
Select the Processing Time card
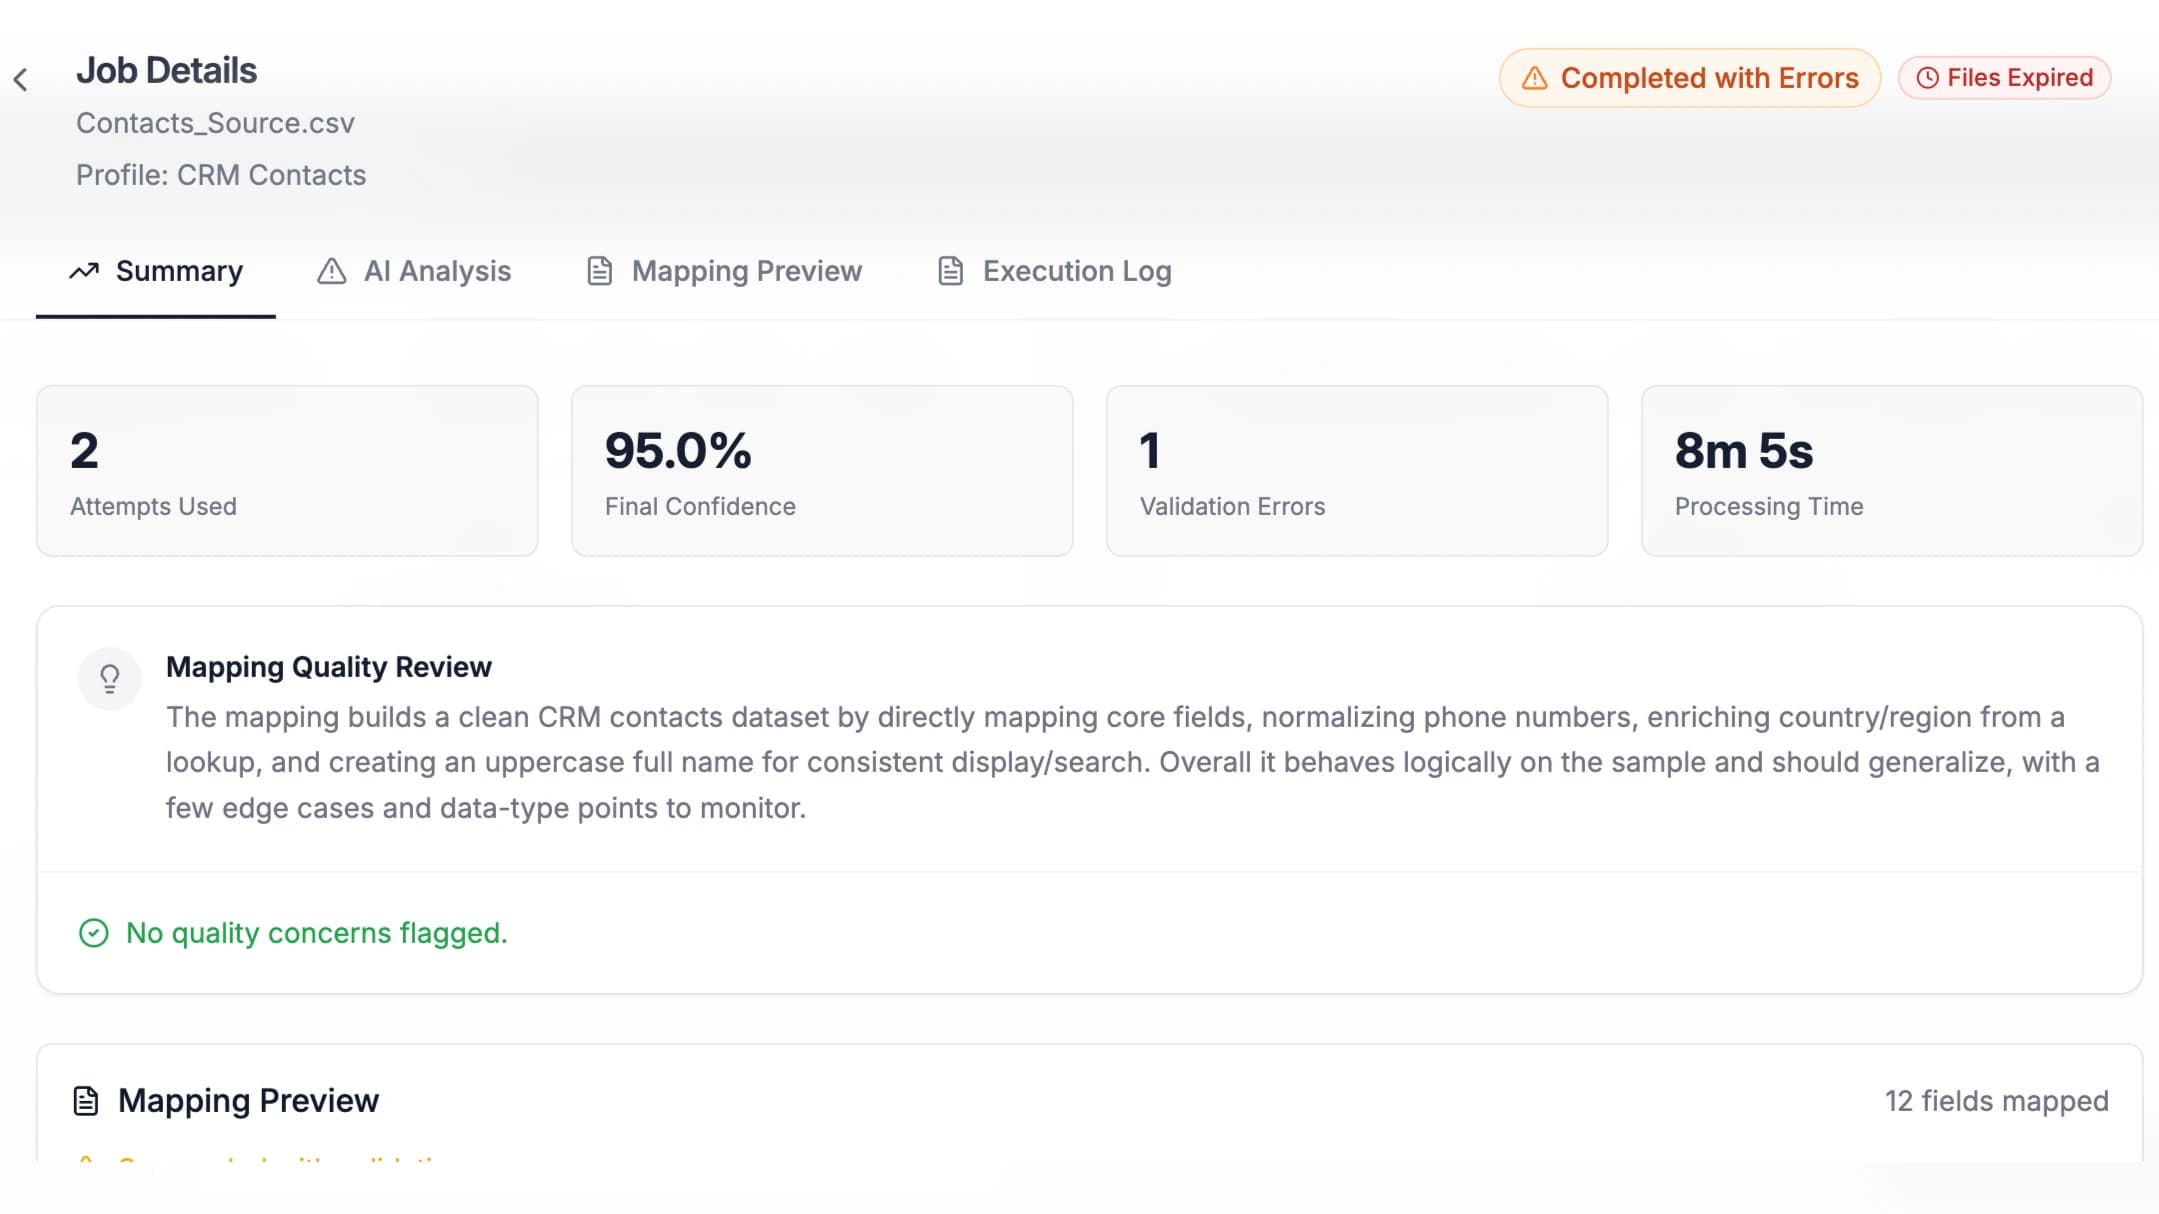[1892, 471]
